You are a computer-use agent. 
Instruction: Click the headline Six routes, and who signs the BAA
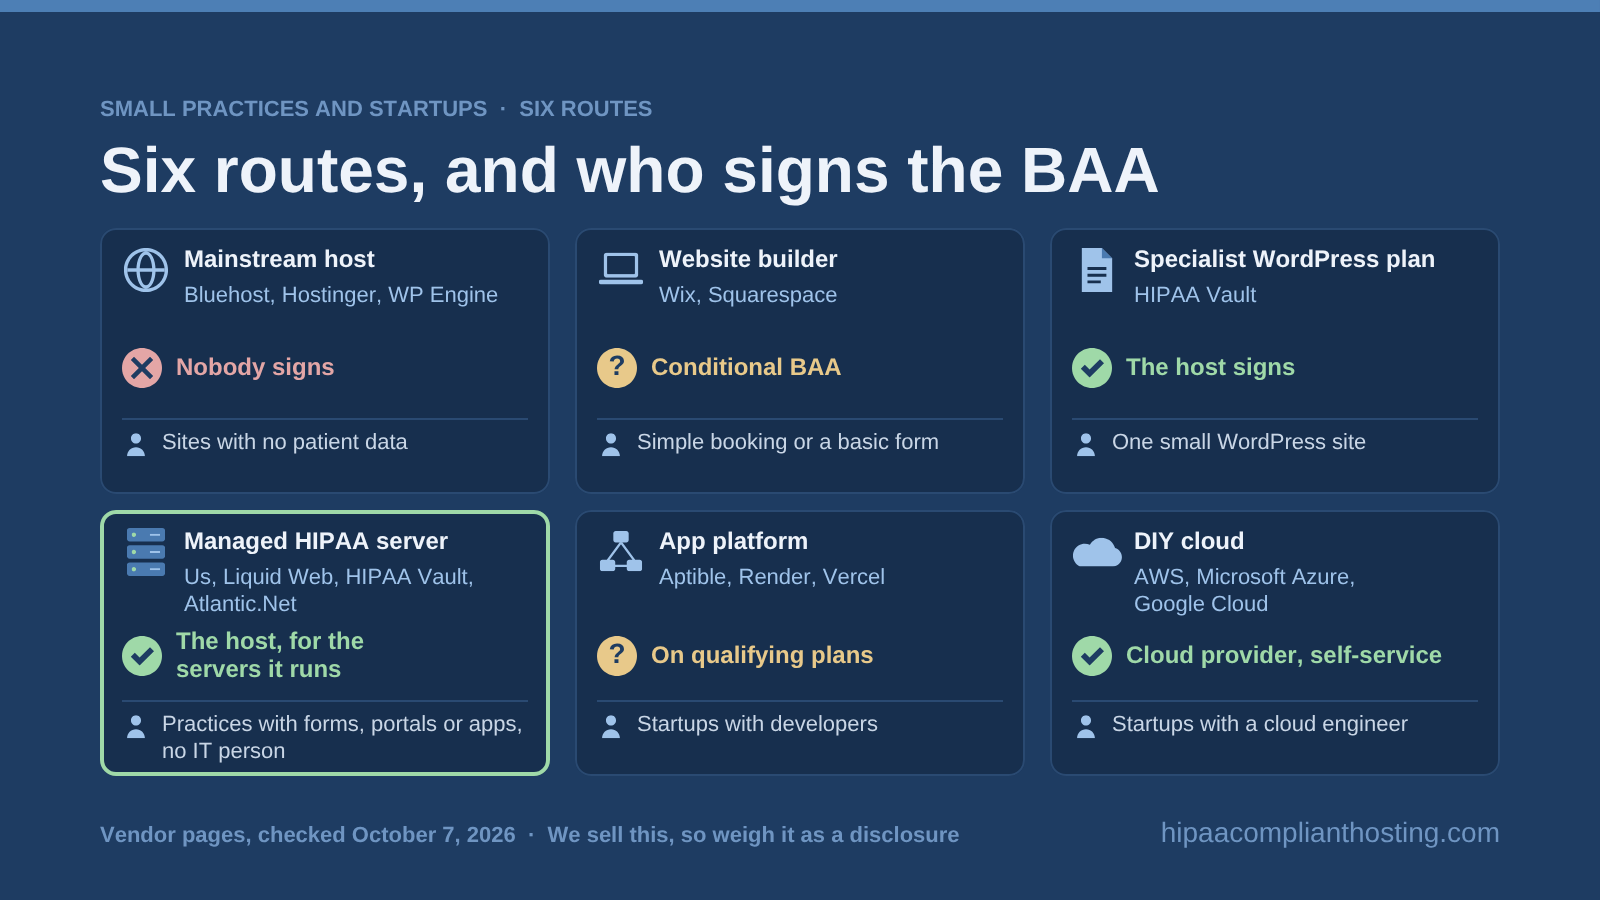pyautogui.click(x=629, y=170)
